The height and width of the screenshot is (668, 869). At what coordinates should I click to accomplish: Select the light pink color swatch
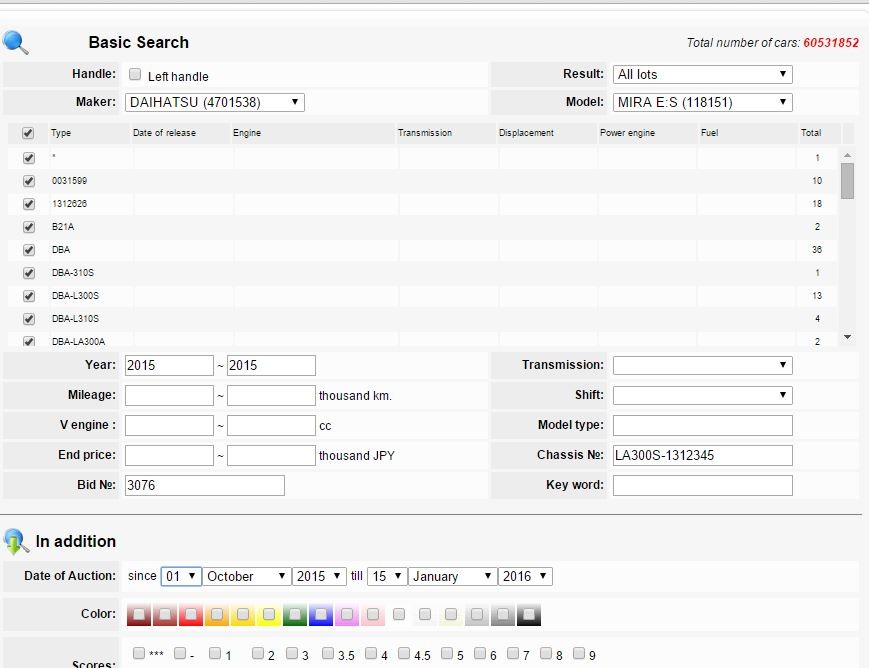point(373,615)
